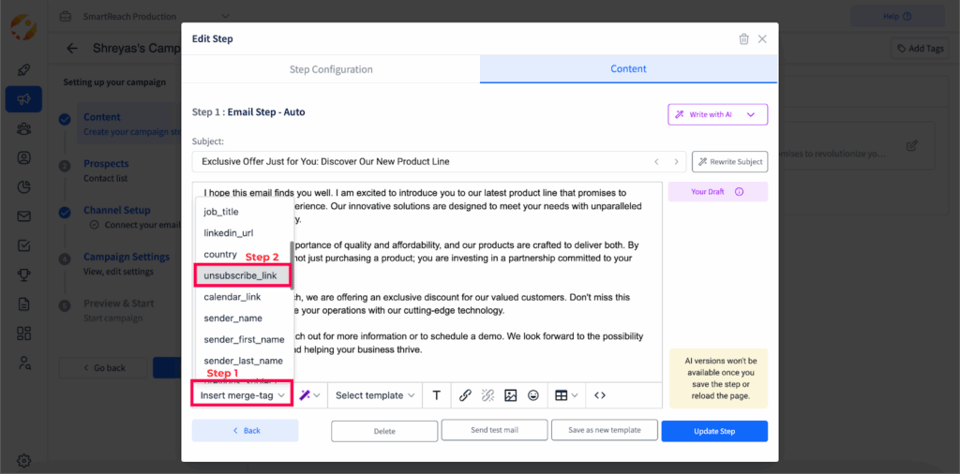Click the merge-tag list scrollbar

pos(292,265)
